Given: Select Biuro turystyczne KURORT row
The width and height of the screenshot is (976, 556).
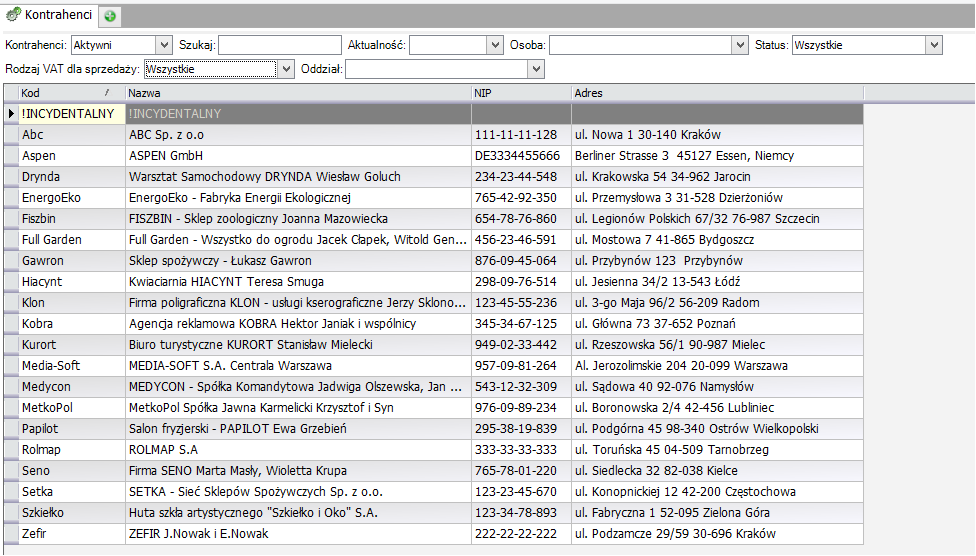Looking at the screenshot, I should tap(433, 345).
